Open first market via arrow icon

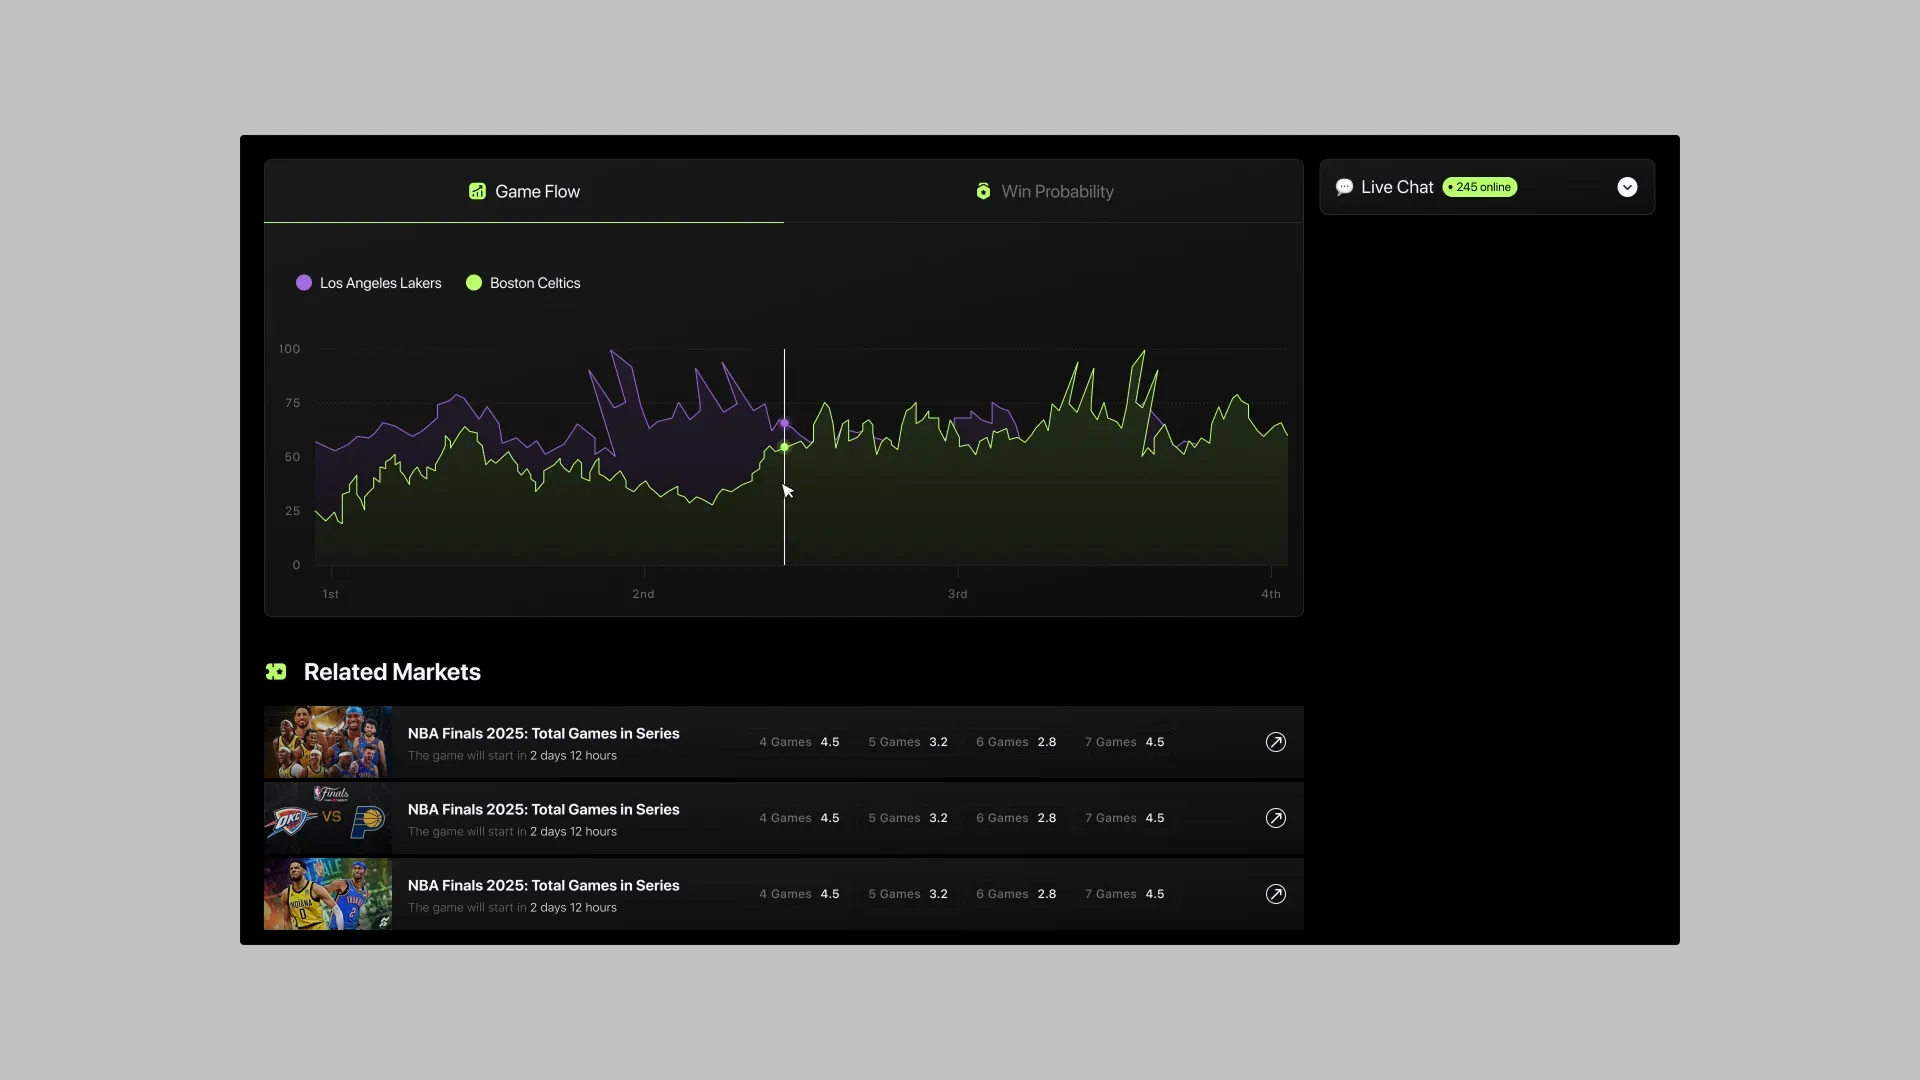click(x=1275, y=742)
